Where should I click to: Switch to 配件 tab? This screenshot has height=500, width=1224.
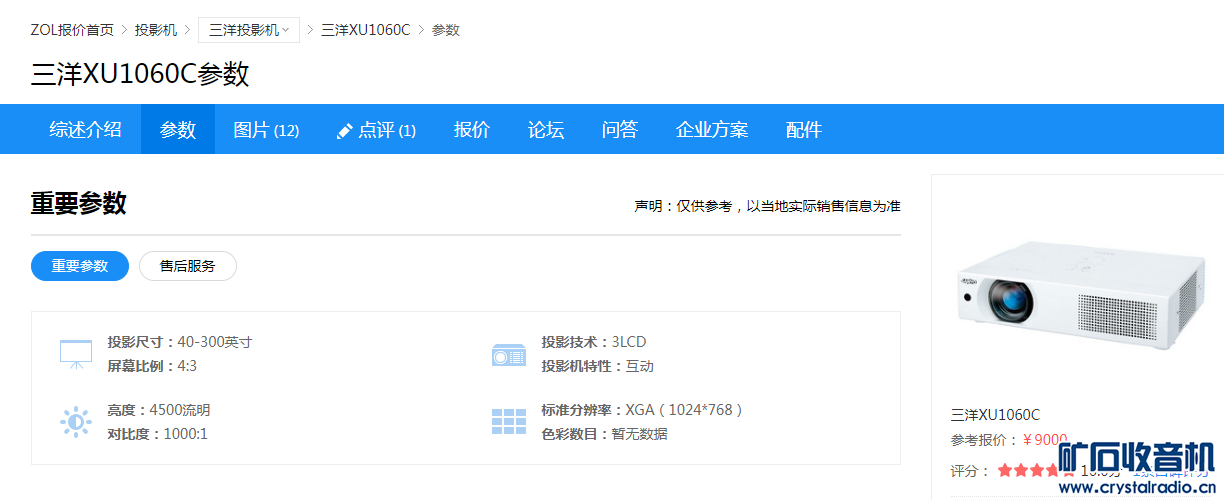(804, 129)
